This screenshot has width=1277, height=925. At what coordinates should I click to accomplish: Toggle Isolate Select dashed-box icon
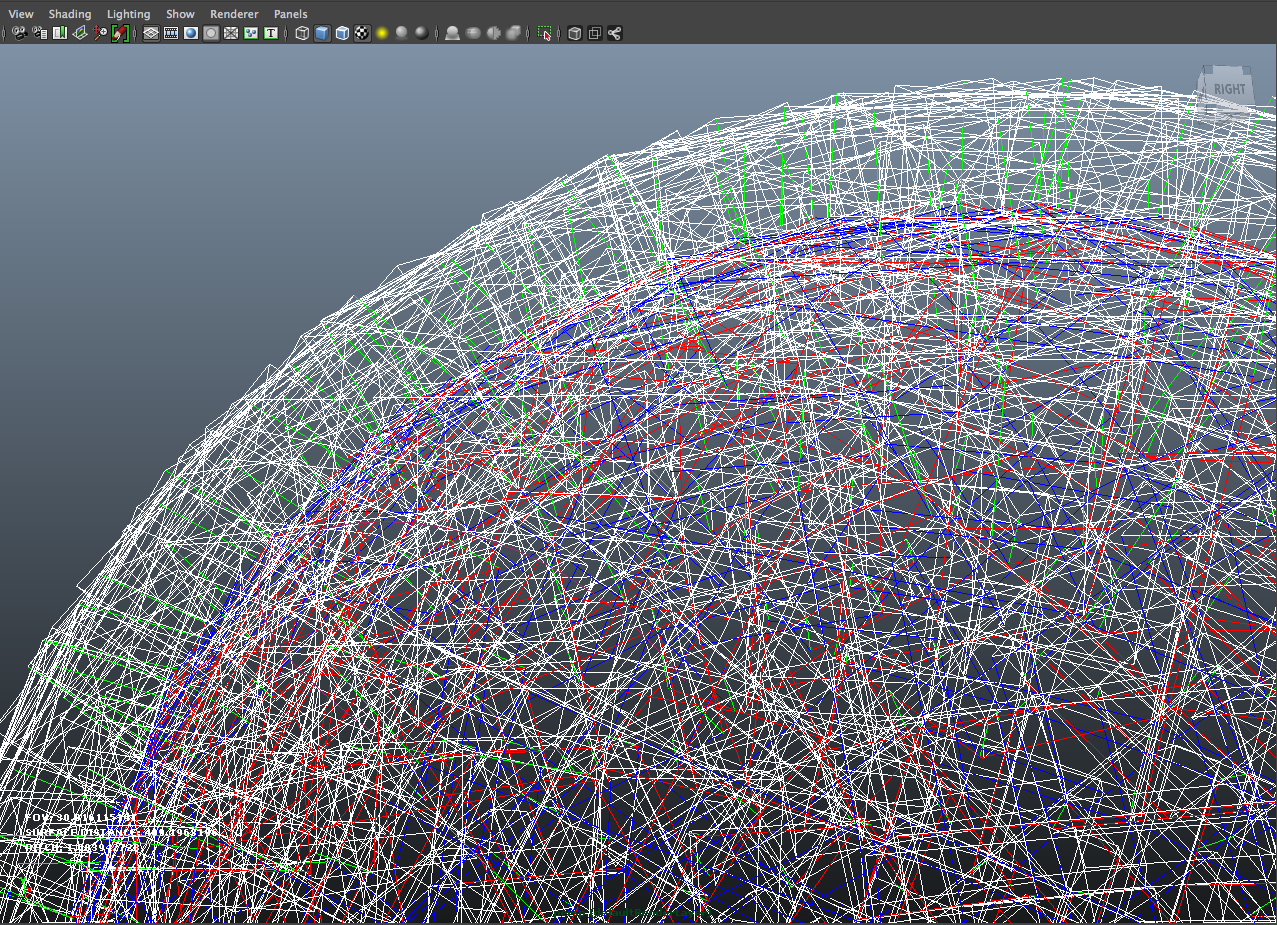tap(545, 33)
